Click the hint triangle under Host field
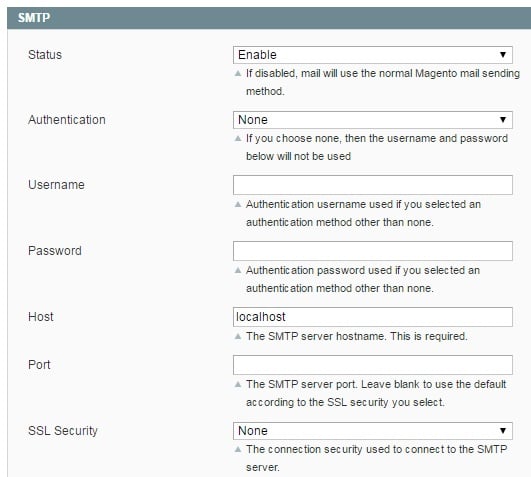The height and width of the screenshot is (477, 531). click(x=238, y=336)
